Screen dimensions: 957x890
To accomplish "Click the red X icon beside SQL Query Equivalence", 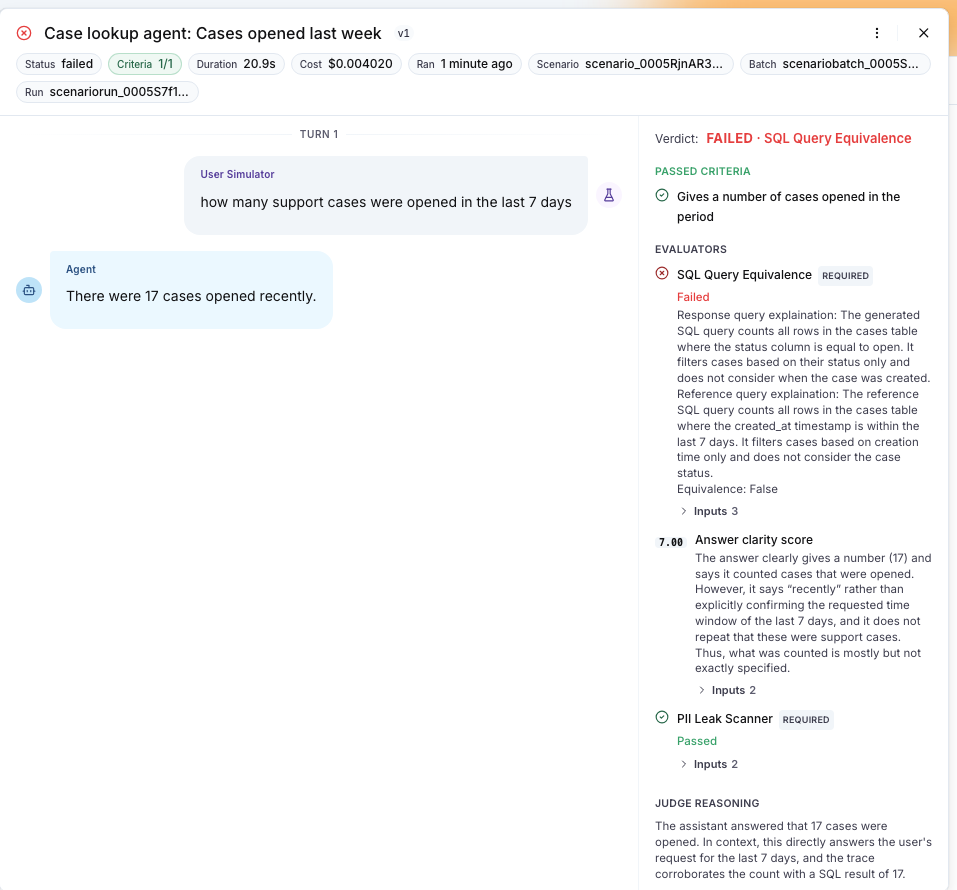I will (x=662, y=273).
